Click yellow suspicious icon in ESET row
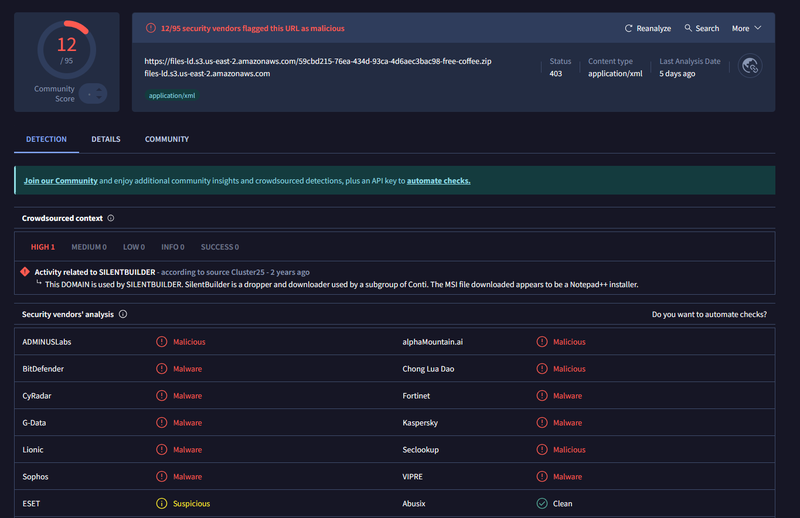The image size is (800, 518). (162, 504)
